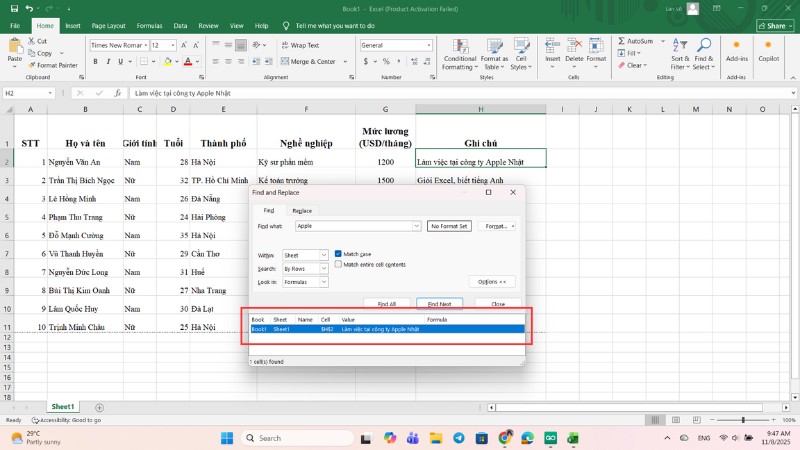Toggle Bold formatting in the ribbon
Screen dimensions: 800x450
pyautogui.click(x=94, y=62)
